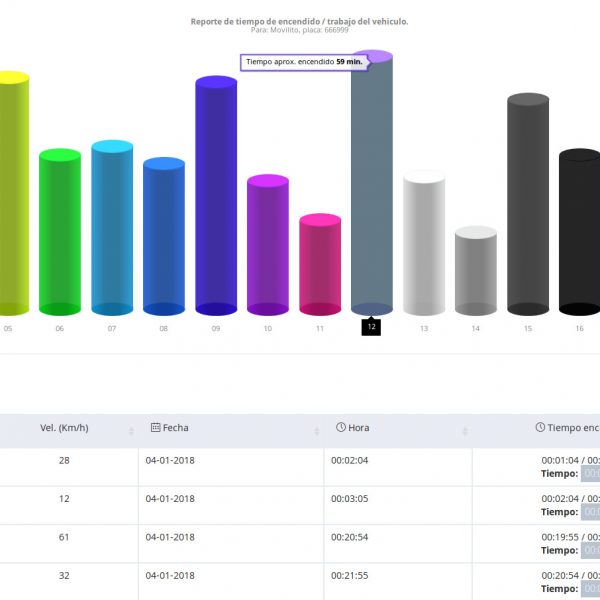Select the highlighted hour 12 axis label
This screenshot has height=600, width=600.
[x=371, y=327]
